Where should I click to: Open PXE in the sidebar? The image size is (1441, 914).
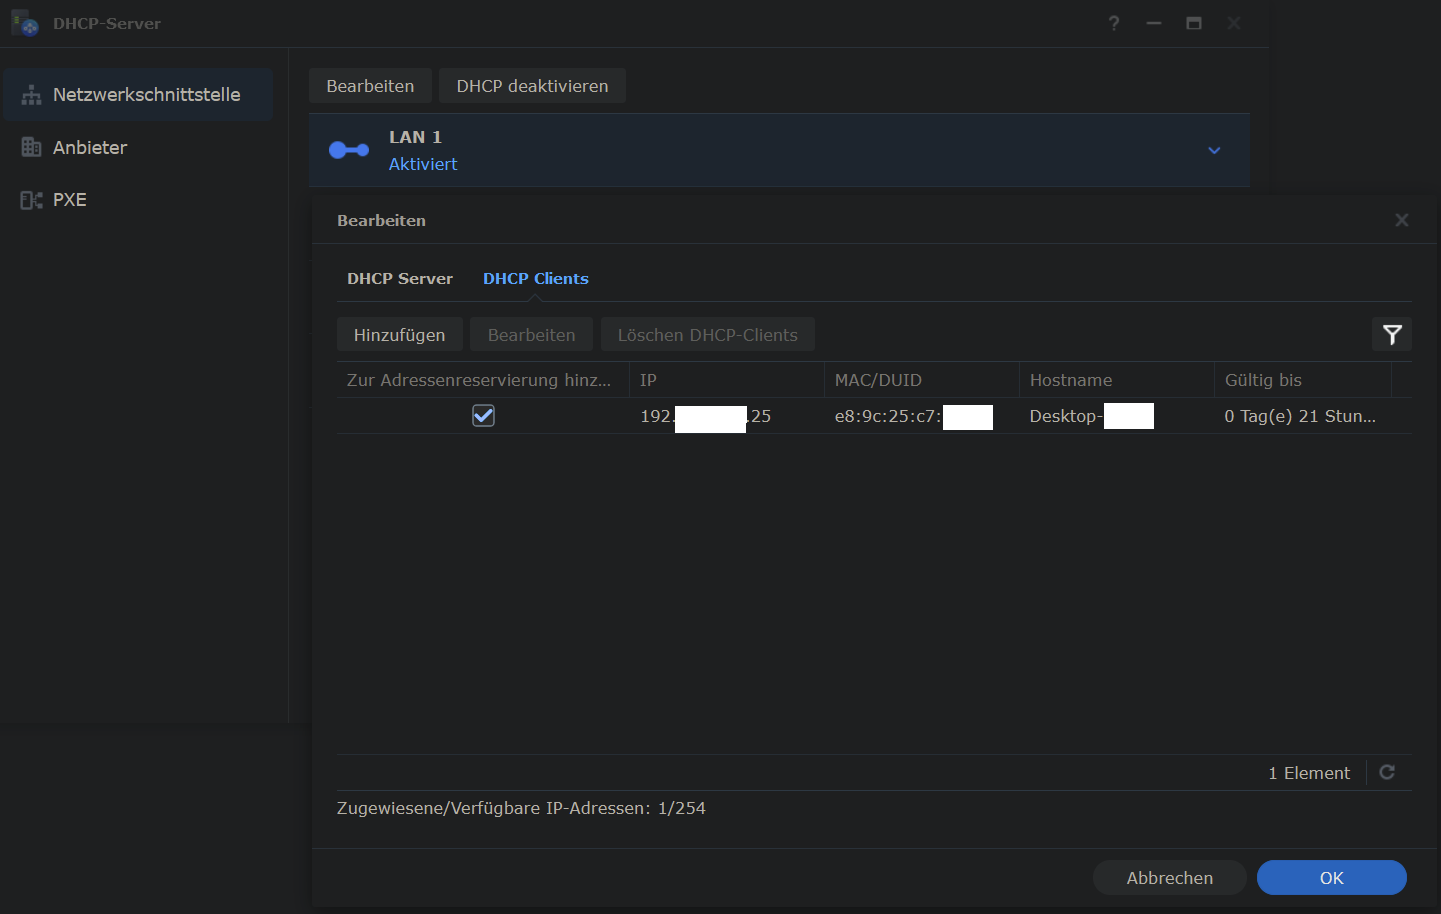click(138, 200)
